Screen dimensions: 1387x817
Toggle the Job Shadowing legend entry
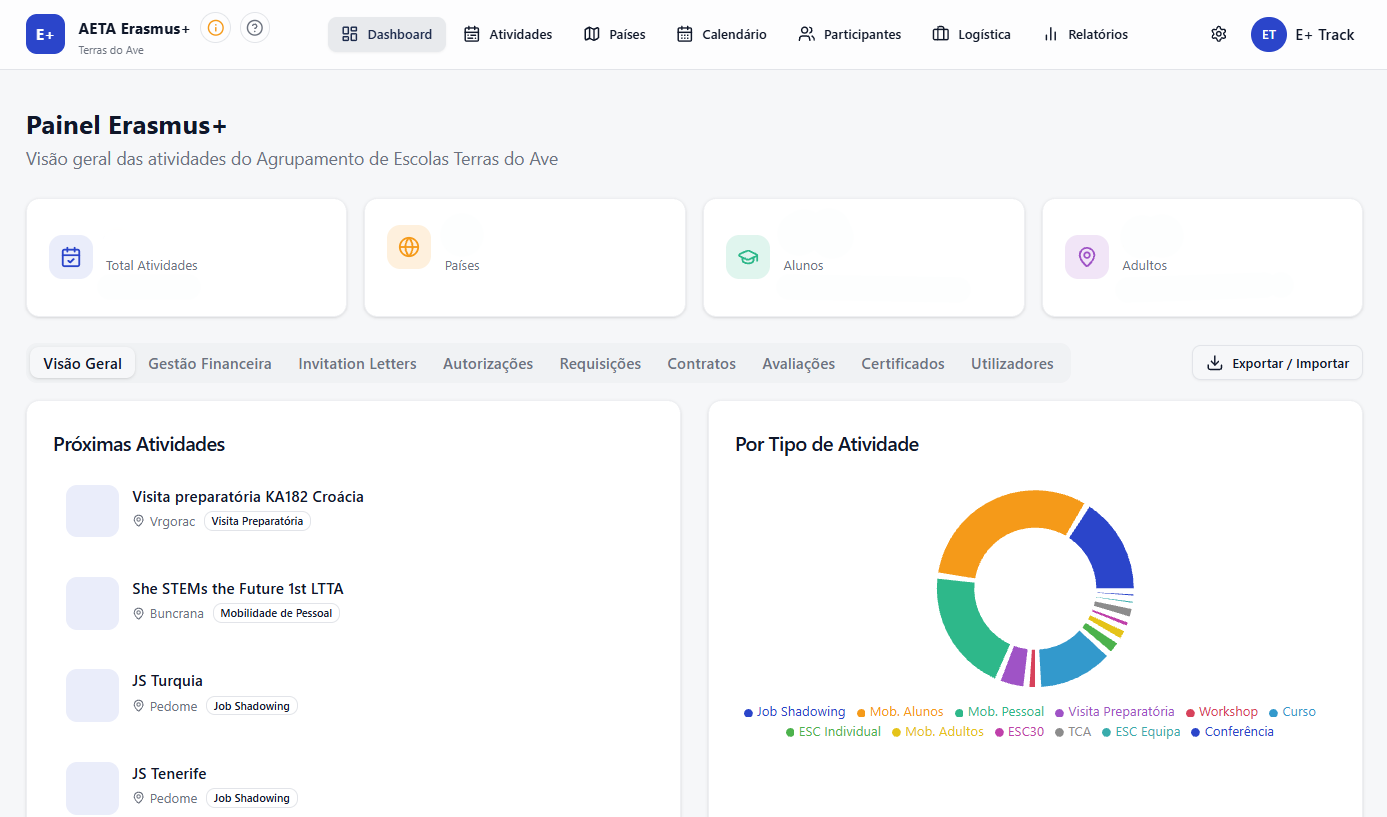pos(795,712)
